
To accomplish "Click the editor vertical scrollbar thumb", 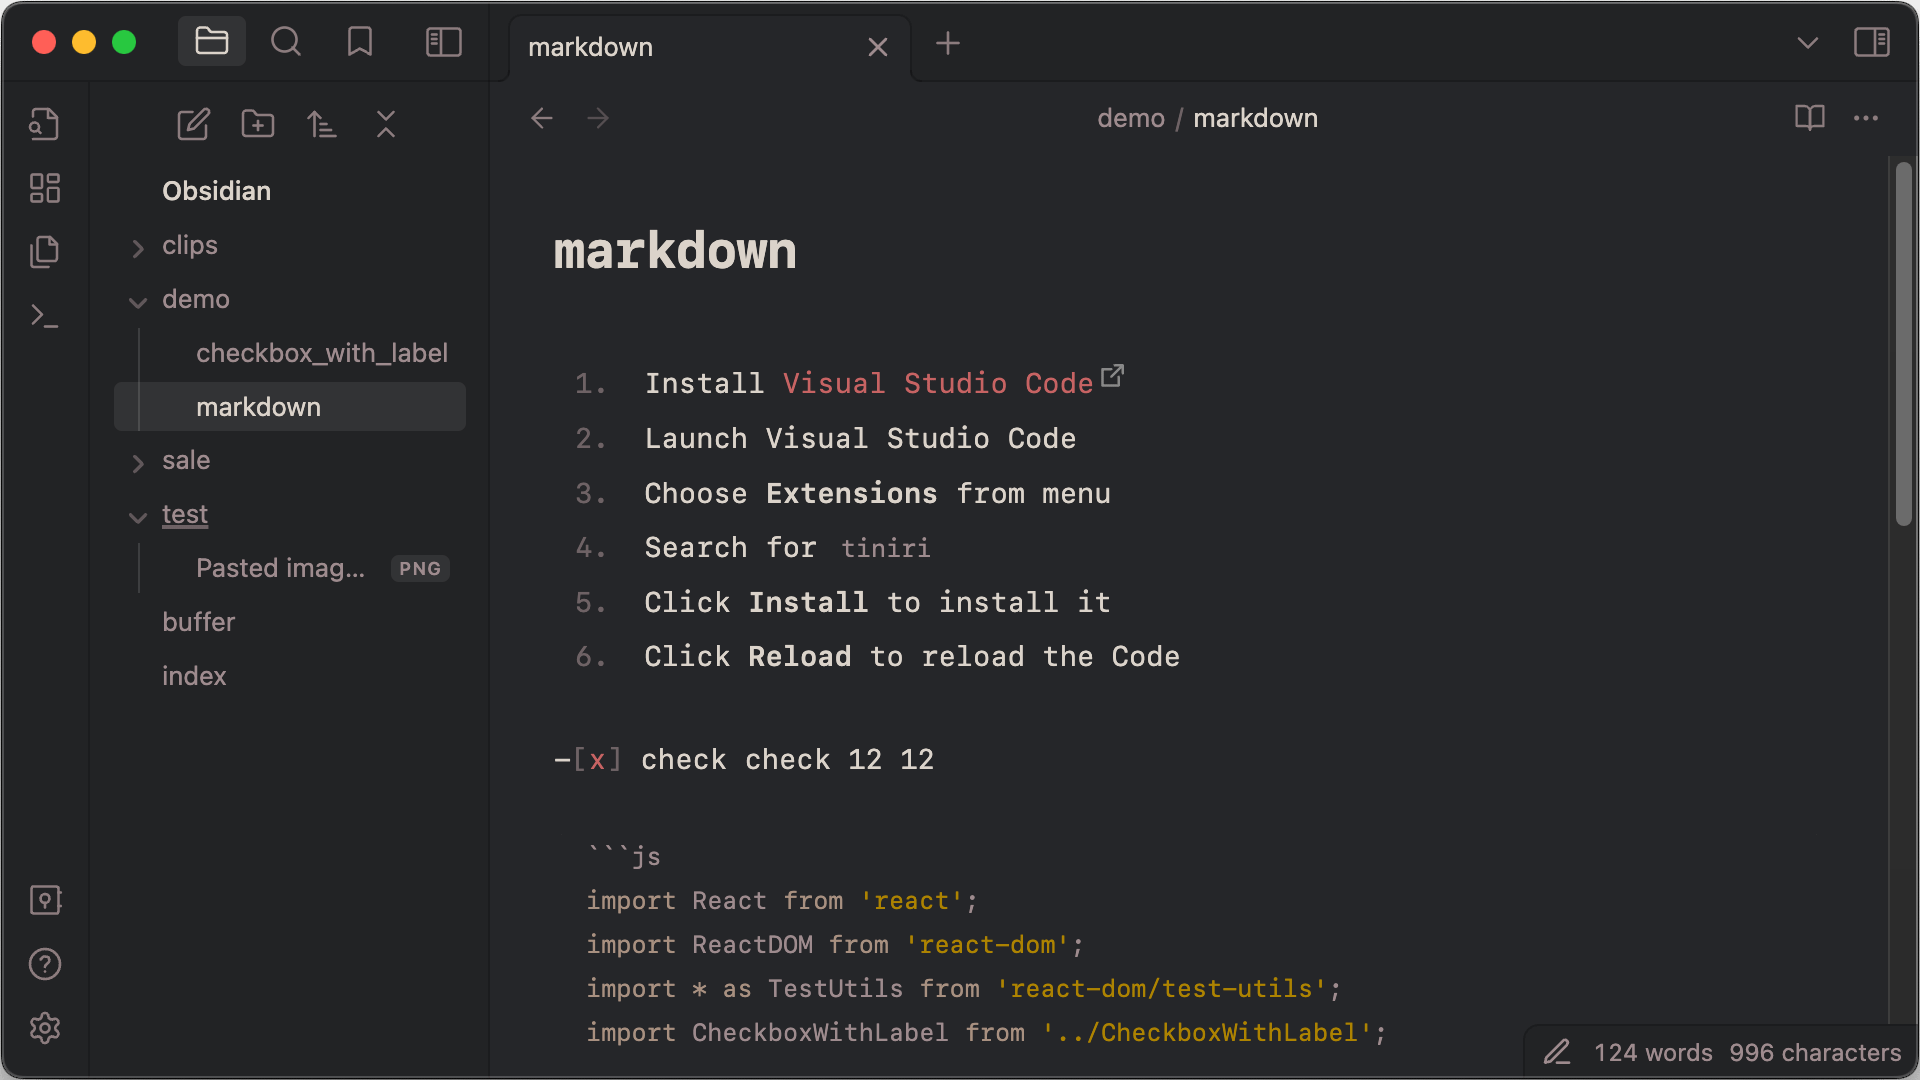I will pyautogui.click(x=1903, y=343).
